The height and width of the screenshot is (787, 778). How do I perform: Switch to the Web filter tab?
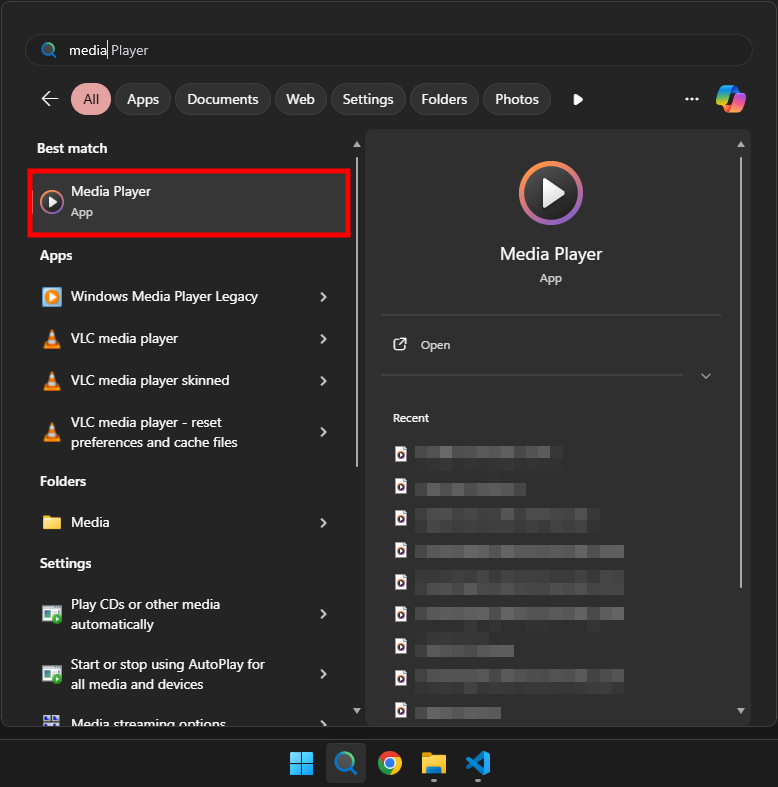coord(301,99)
